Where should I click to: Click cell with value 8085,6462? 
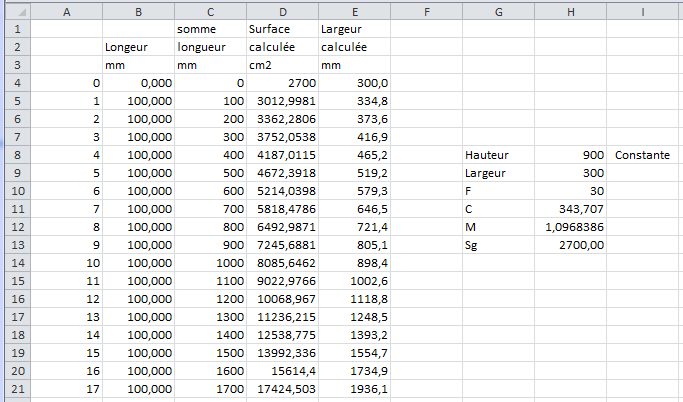pos(283,263)
